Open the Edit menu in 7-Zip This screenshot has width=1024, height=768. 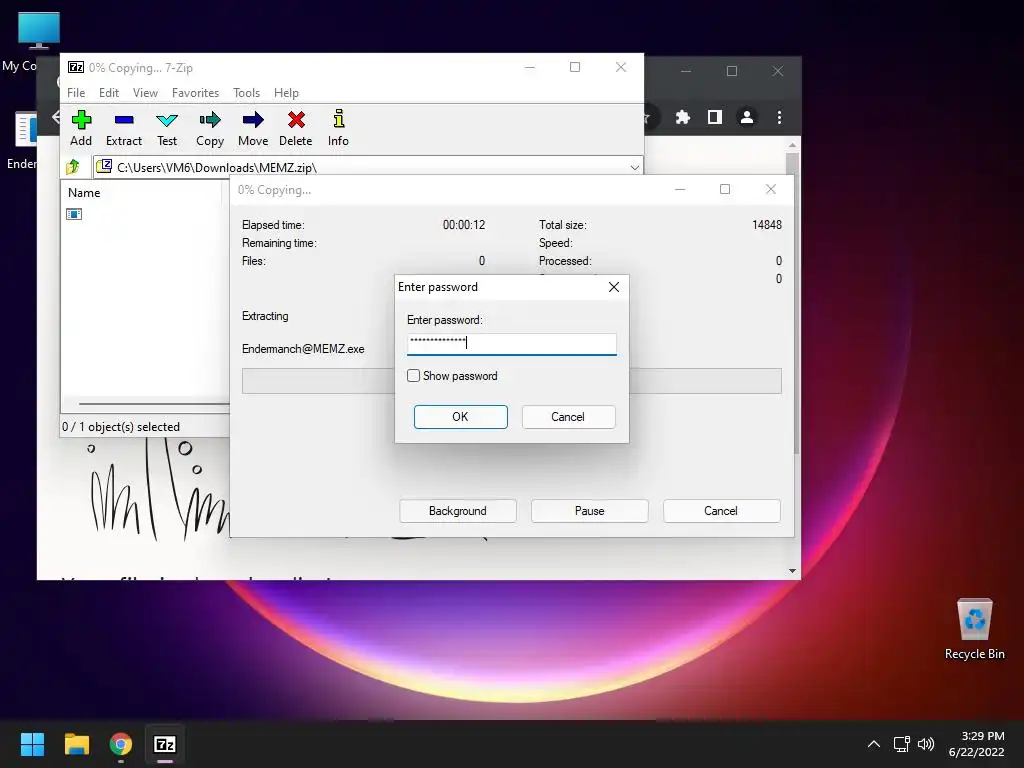[108, 93]
